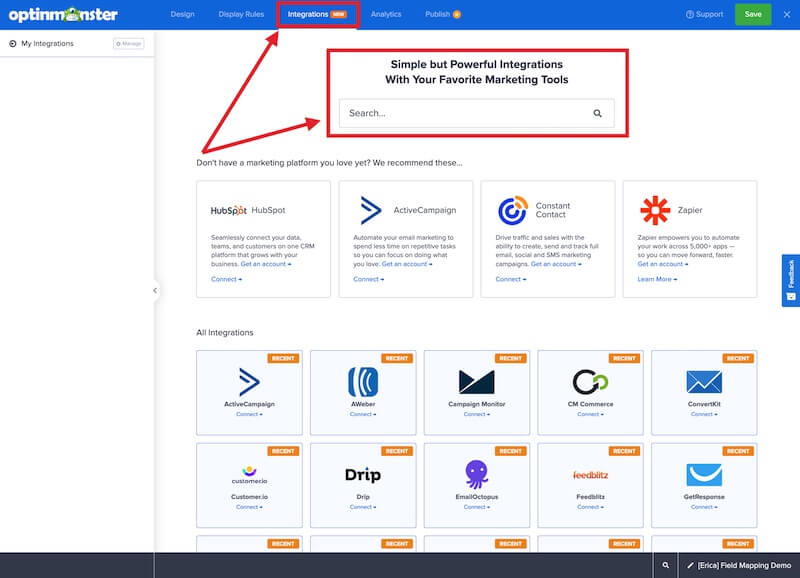Click the Drip logo
The image size is (800, 578).
tap(363, 475)
